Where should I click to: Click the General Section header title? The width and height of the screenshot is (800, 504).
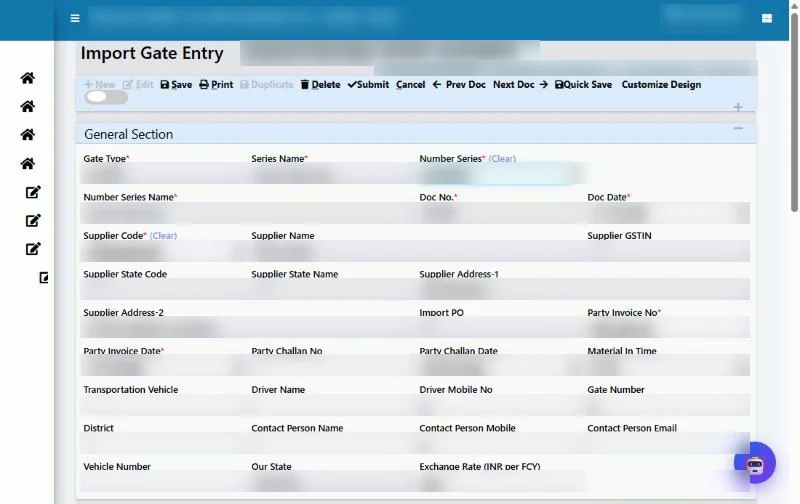click(129, 134)
